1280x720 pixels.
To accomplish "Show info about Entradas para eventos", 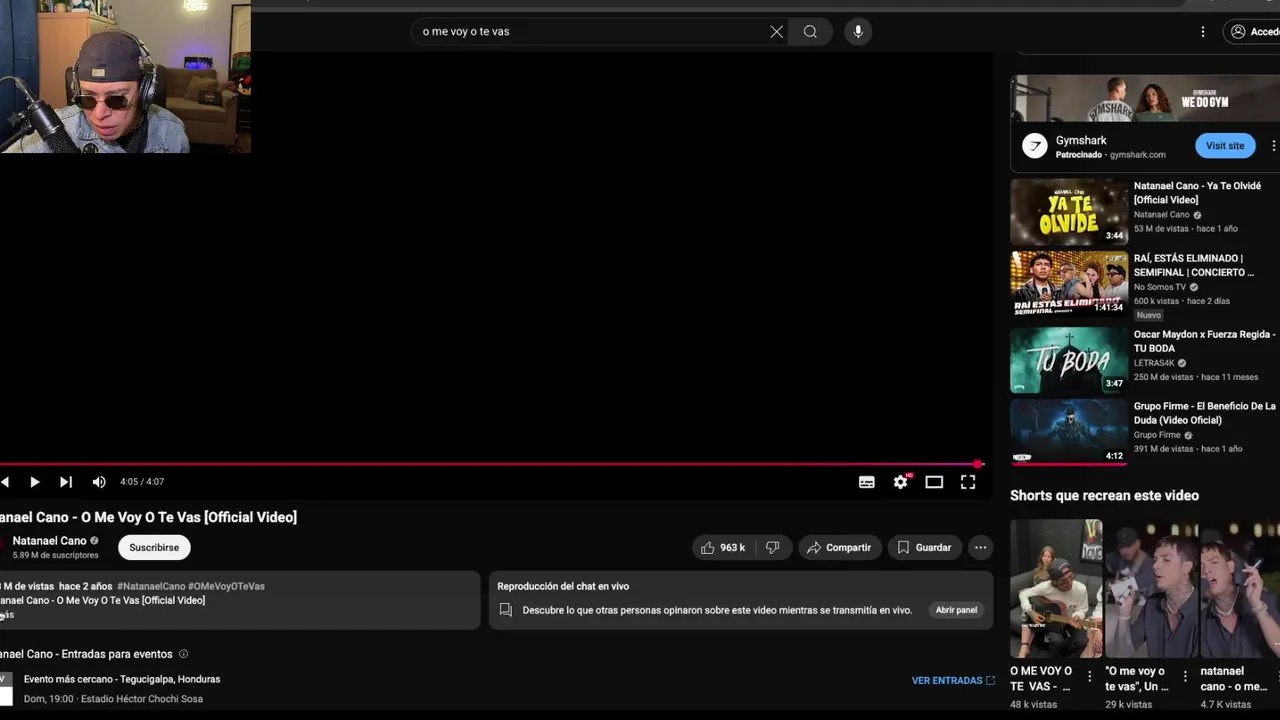I will pos(183,654).
